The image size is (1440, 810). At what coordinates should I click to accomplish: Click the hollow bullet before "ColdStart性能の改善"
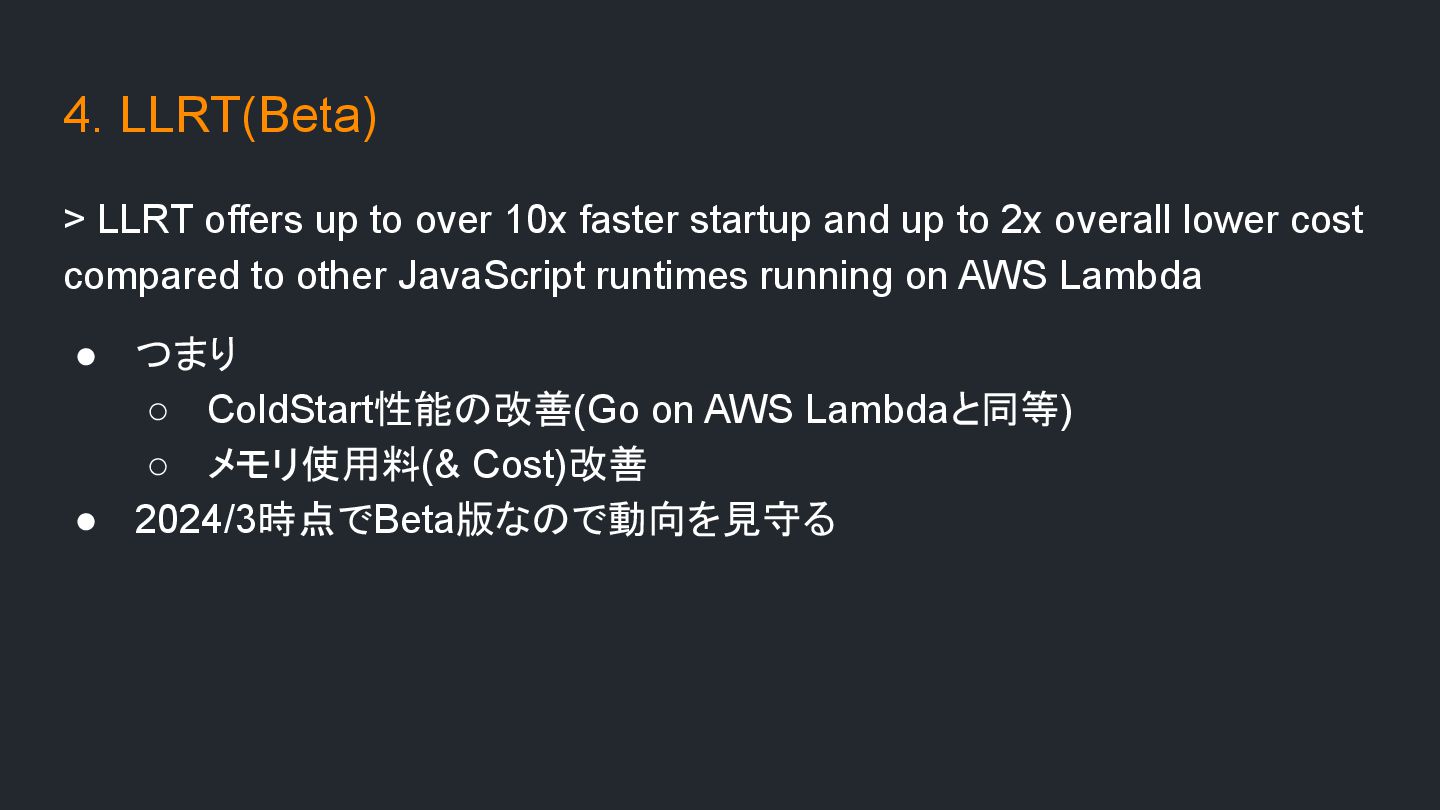[157, 411]
